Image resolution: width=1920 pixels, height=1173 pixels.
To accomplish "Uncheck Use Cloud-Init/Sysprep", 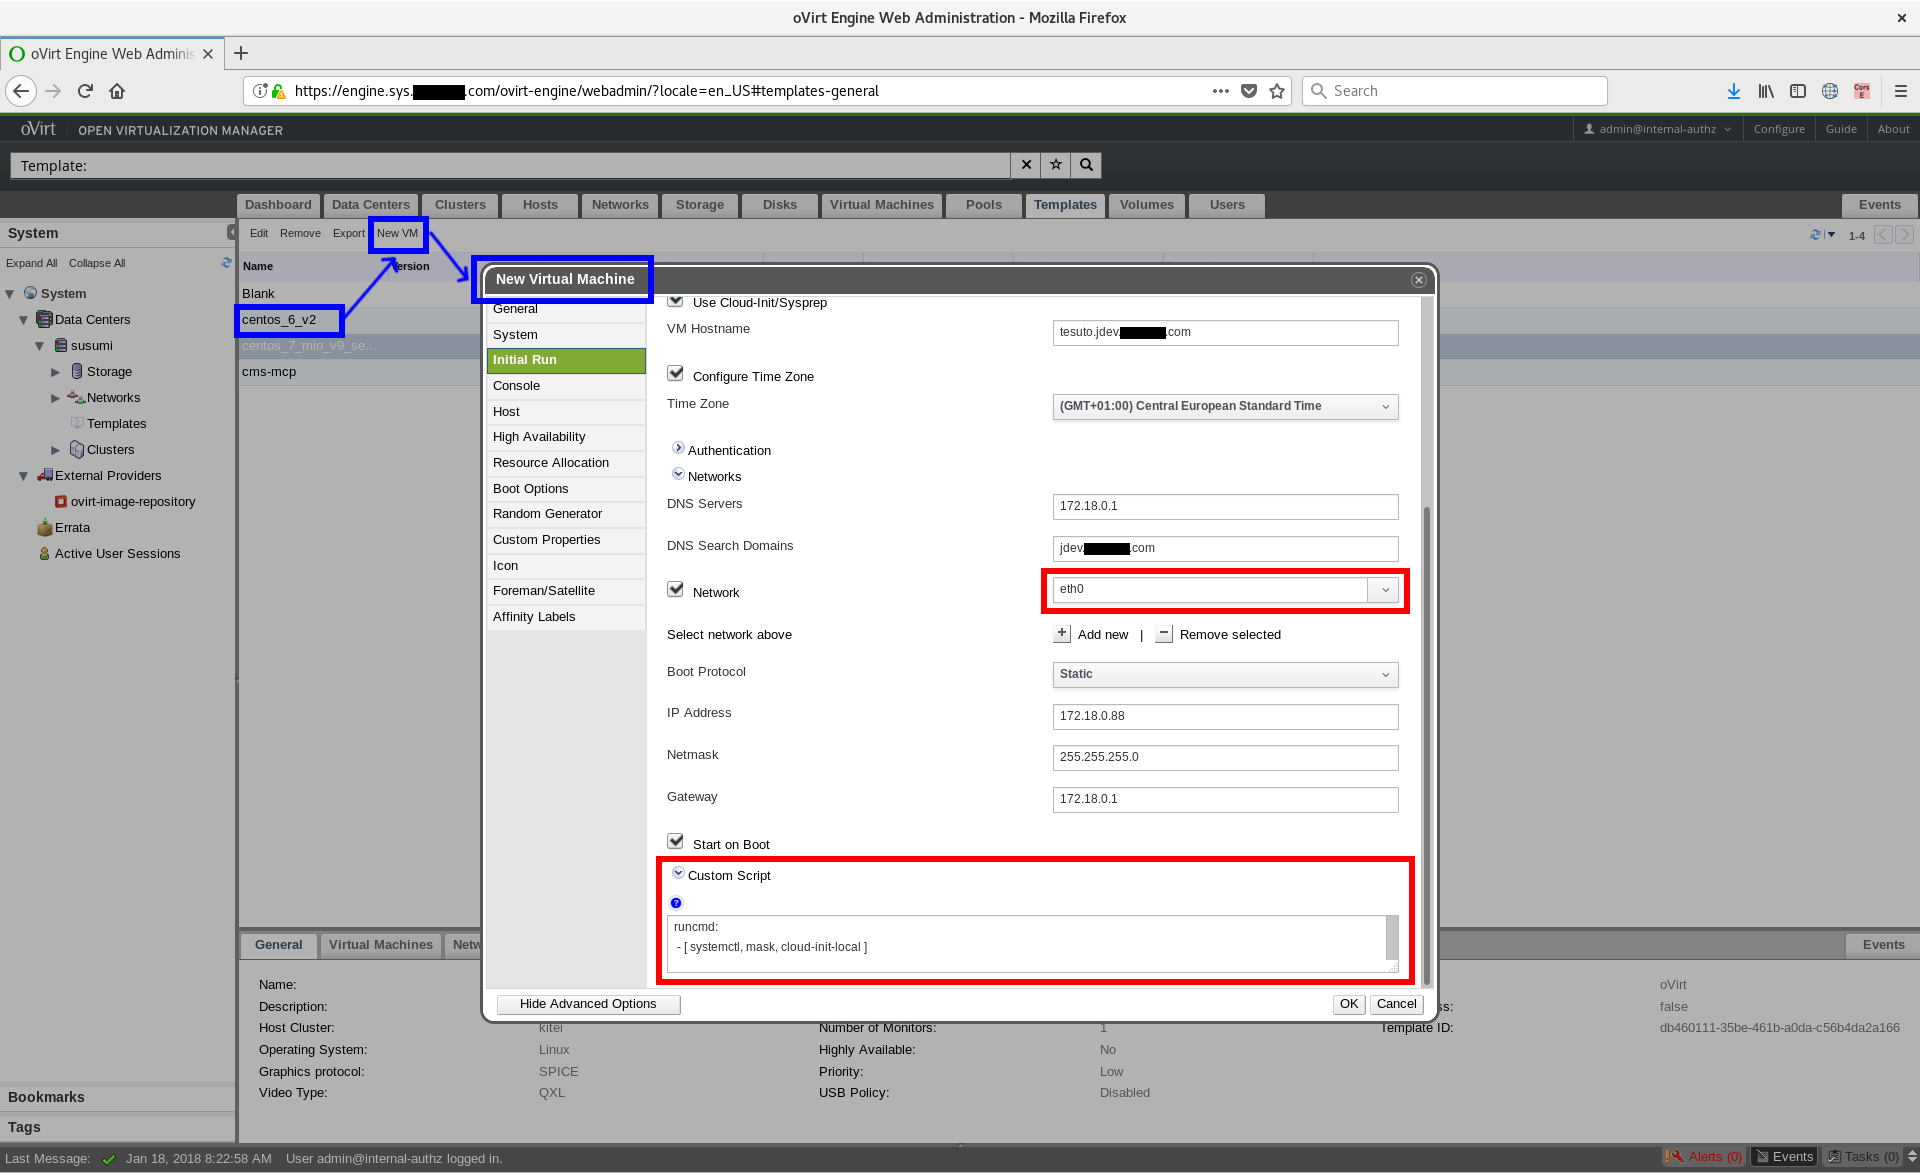I will tap(676, 300).
